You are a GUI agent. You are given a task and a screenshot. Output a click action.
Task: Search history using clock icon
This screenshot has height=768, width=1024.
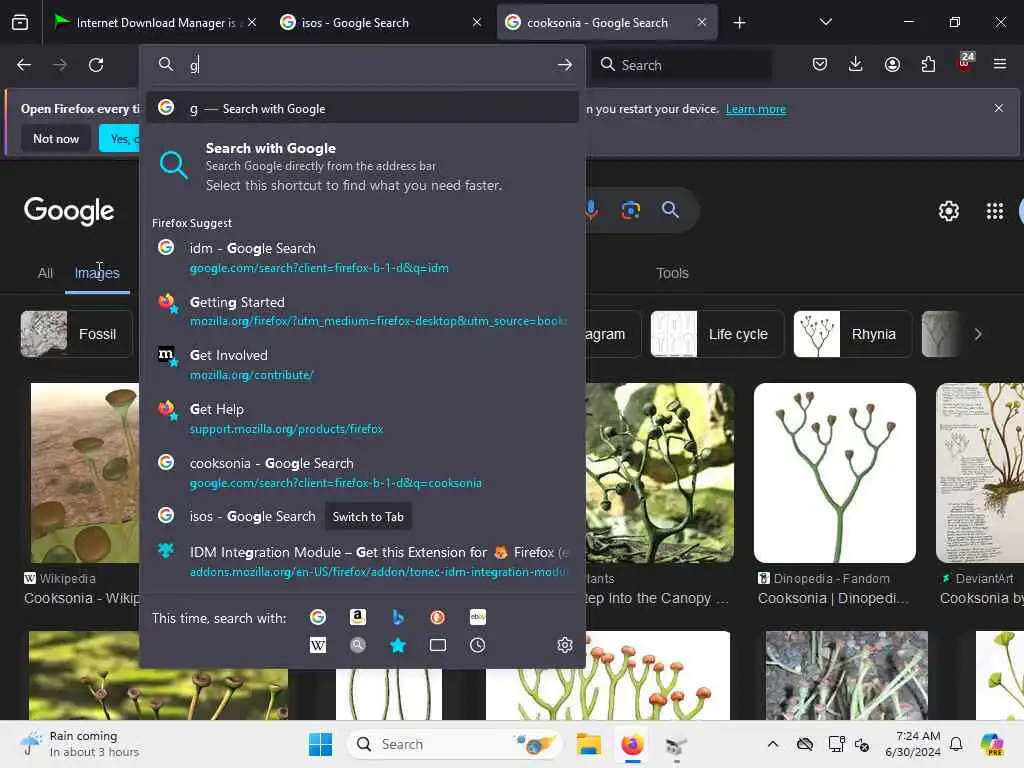(477, 645)
